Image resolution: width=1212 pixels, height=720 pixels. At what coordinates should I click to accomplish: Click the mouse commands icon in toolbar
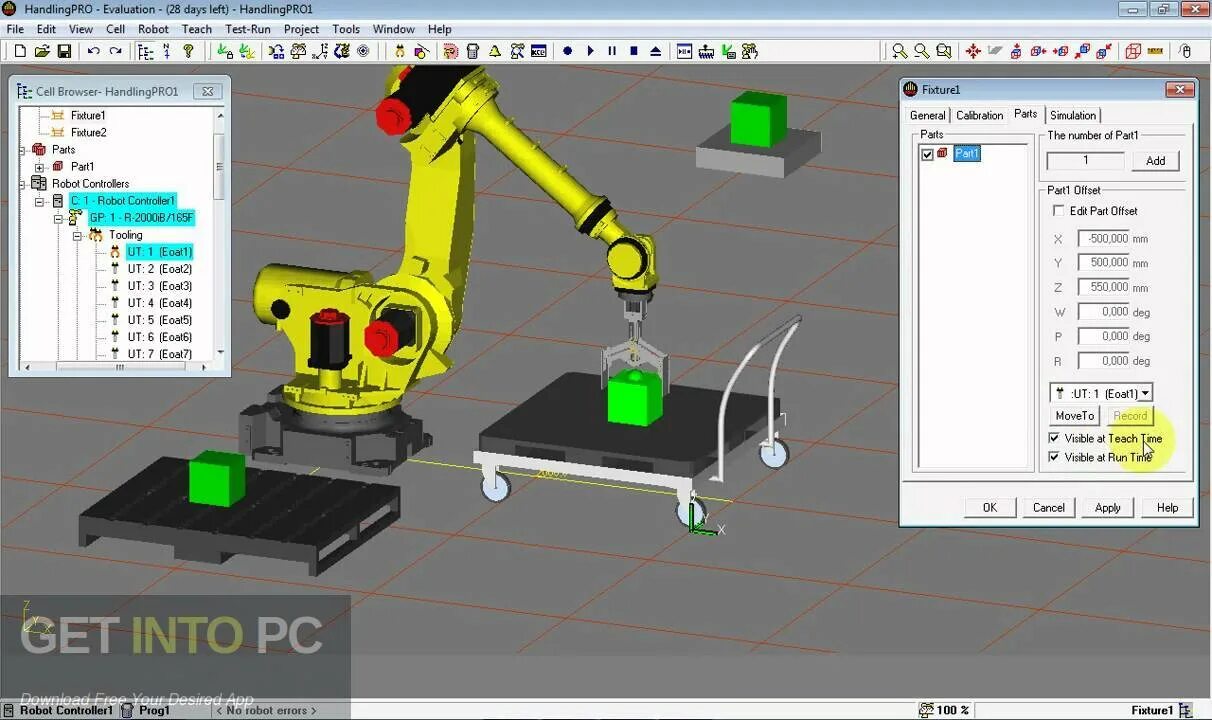[1186, 51]
